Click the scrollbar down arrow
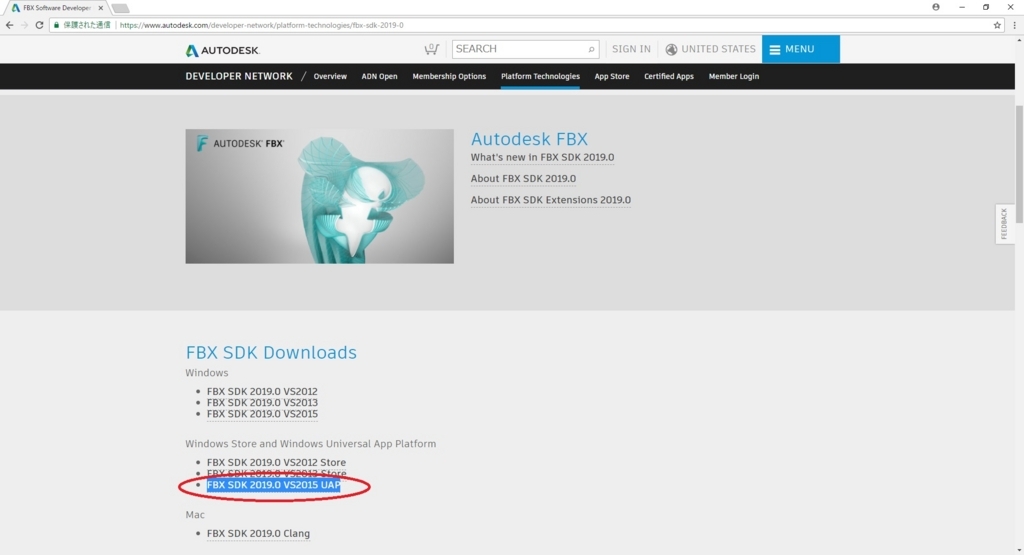 1019,550
